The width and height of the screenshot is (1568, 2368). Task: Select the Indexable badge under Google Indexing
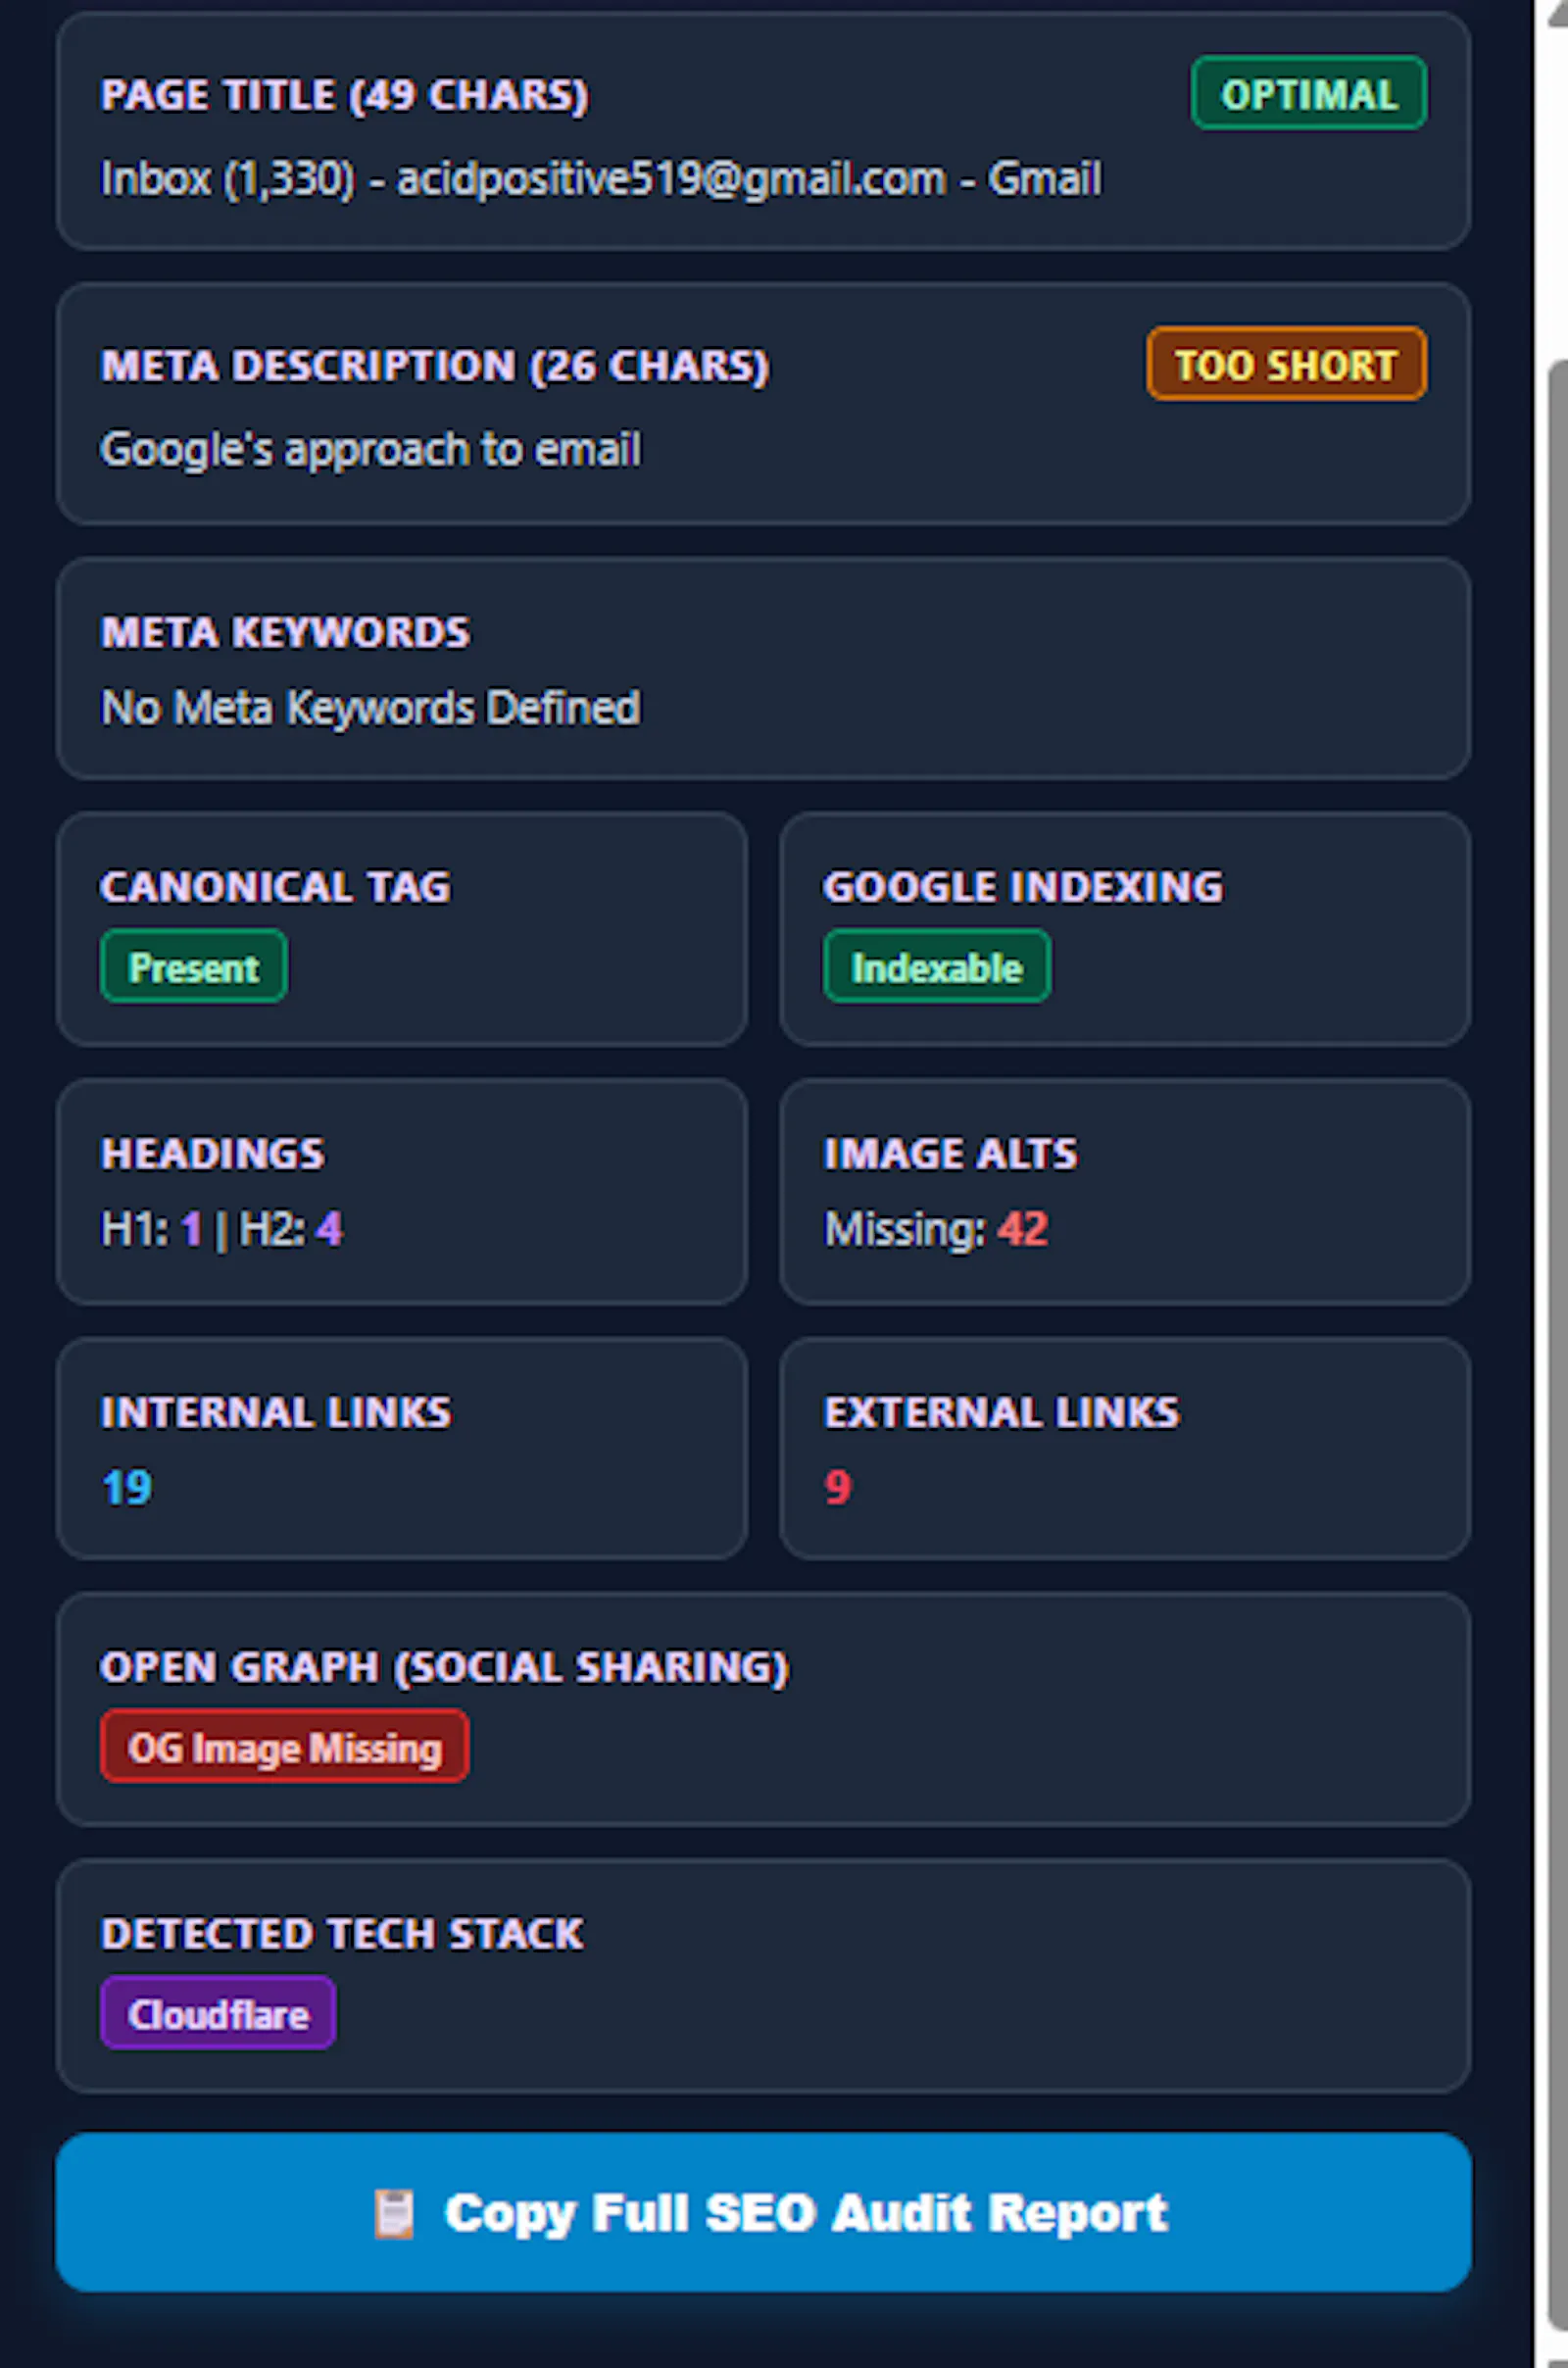pyautogui.click(x=936, y=967)
